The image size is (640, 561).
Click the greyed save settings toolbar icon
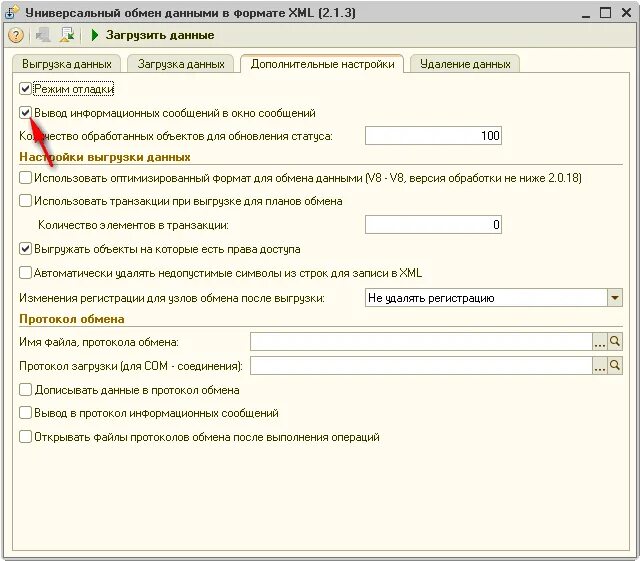43,35
